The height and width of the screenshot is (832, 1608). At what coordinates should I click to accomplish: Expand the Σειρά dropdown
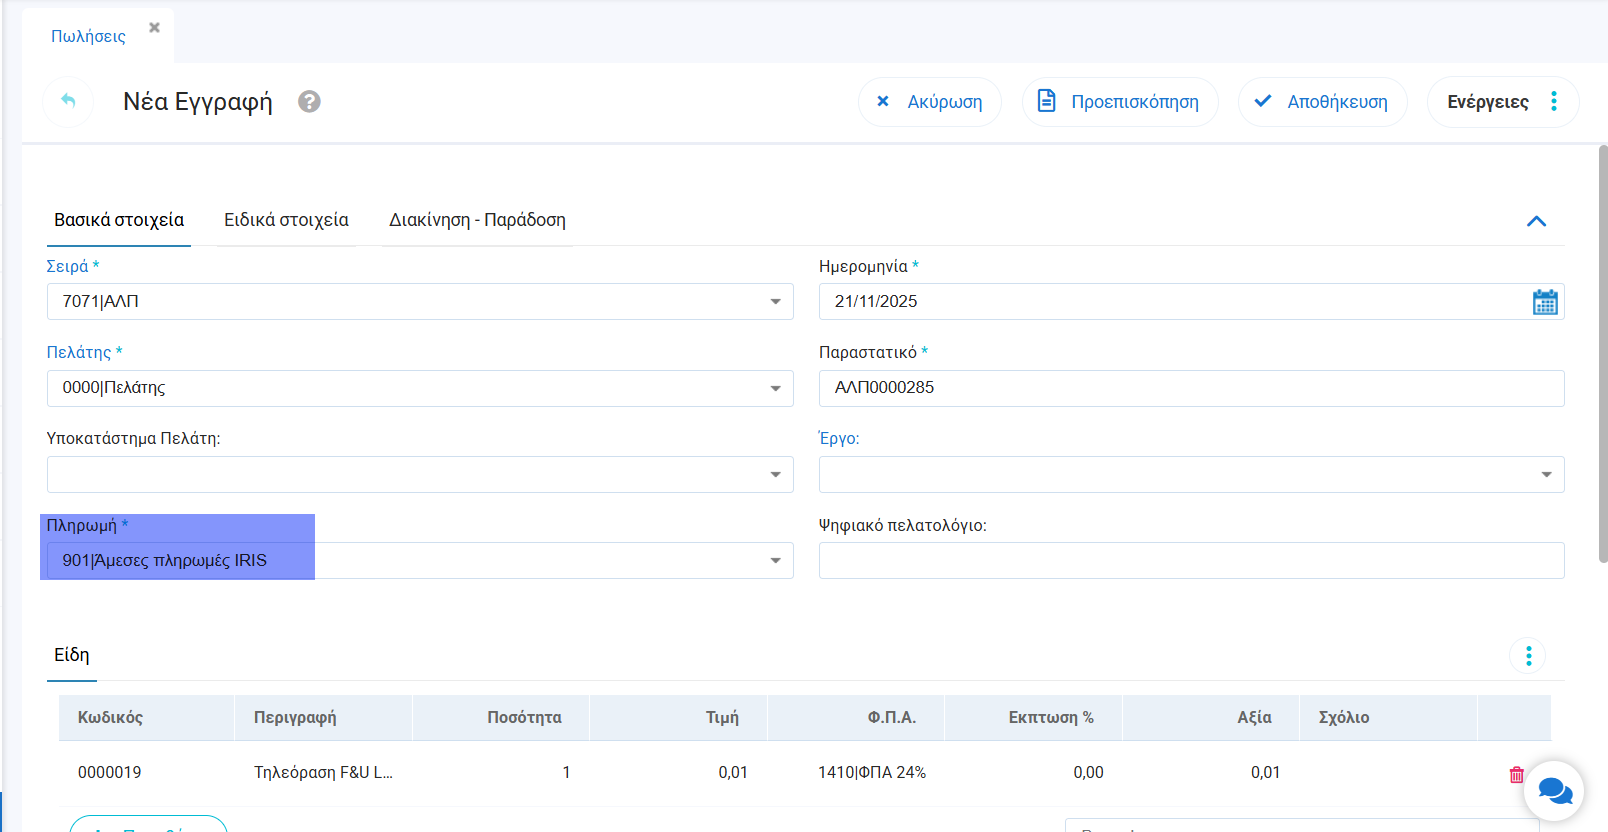click(775, 302)
